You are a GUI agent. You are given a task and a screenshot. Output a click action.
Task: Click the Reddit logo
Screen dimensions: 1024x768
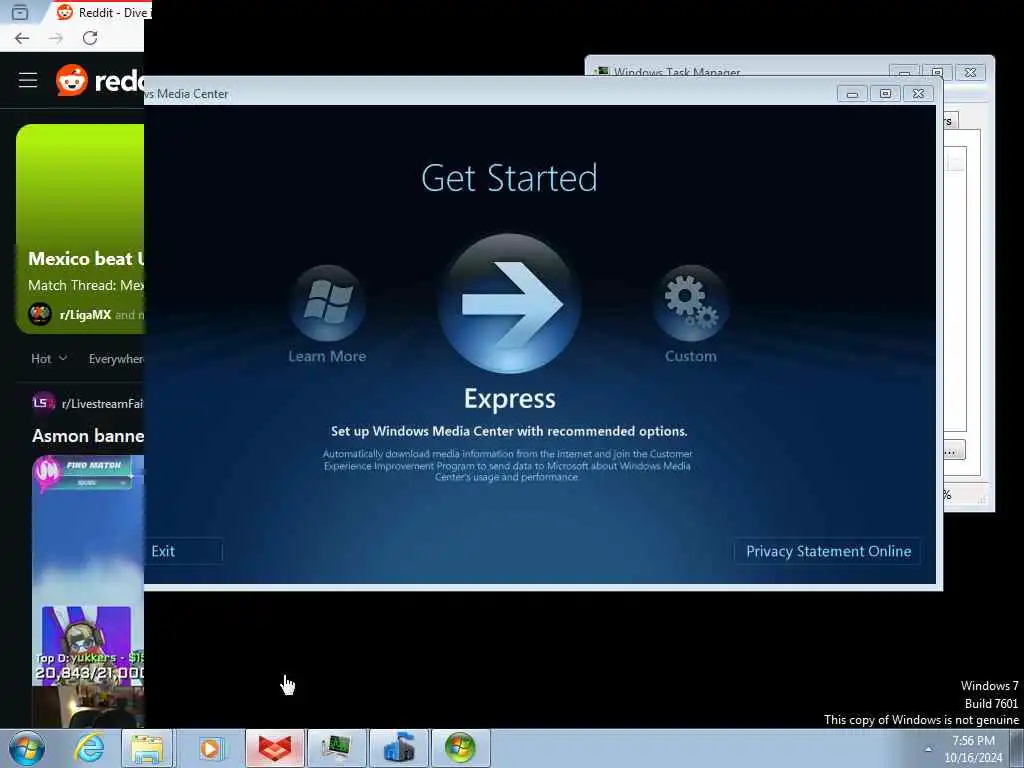click(x=99, y=80)
